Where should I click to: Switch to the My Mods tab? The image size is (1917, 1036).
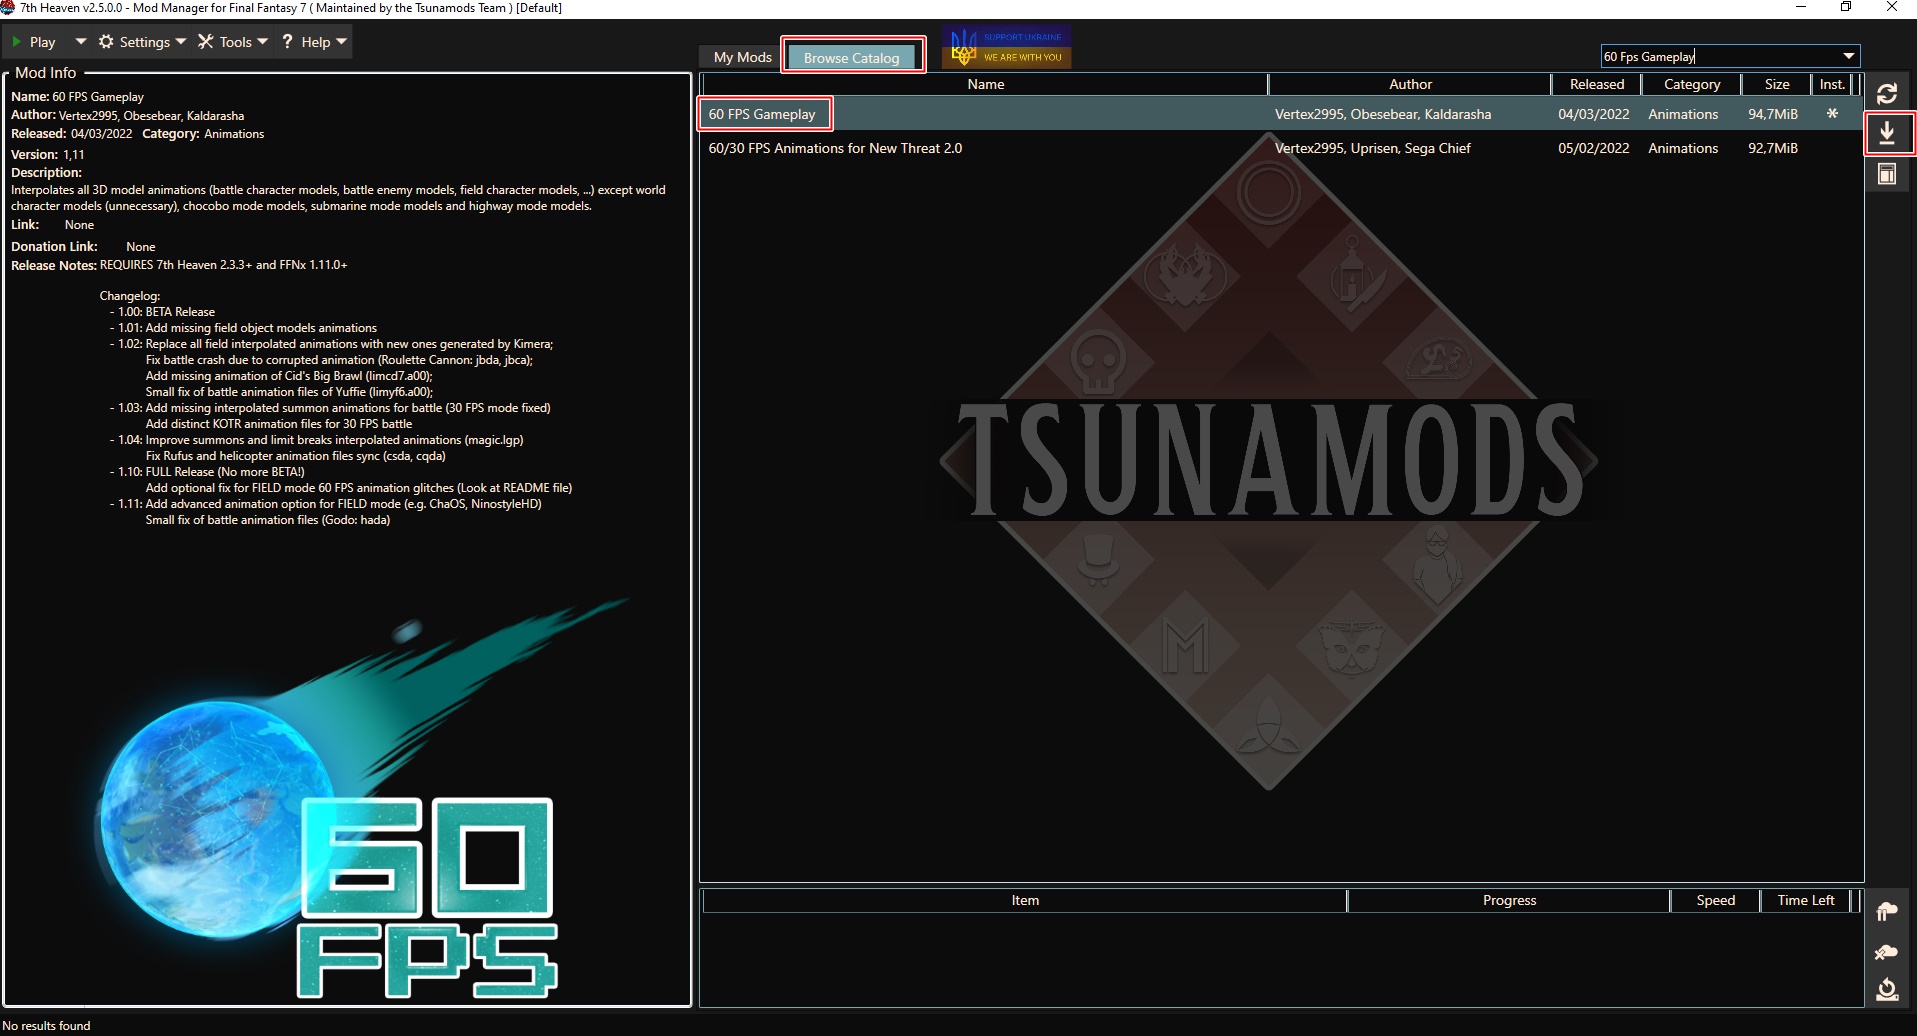pyautogui.click(x=742, y=57)
